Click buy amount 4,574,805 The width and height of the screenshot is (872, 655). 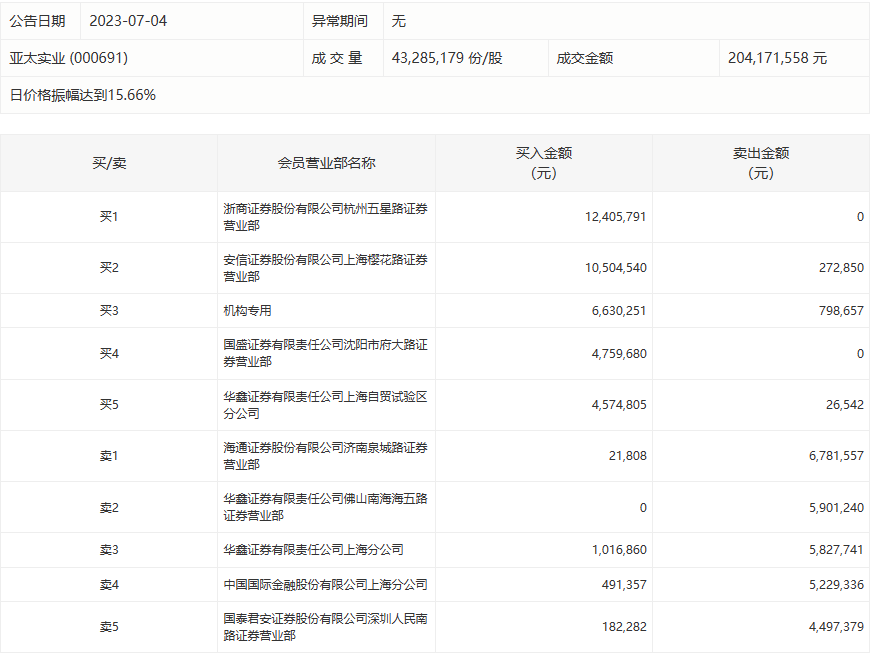[618, 405]
